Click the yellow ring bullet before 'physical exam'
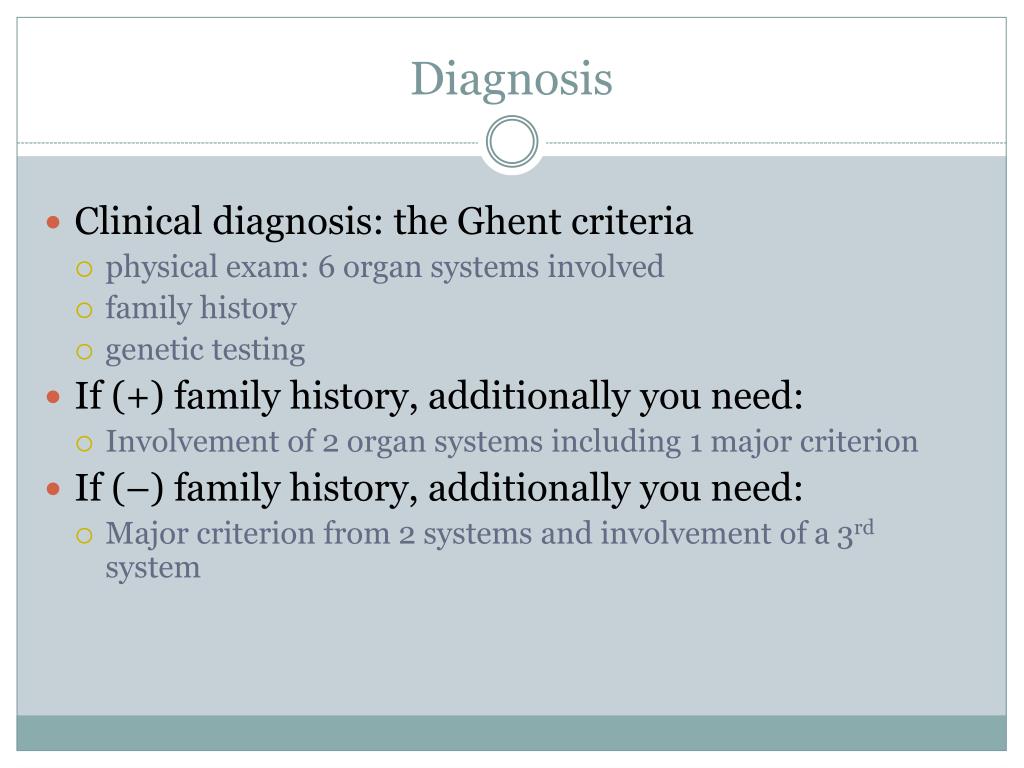This screenshot has width=1024, height=768. click(x=84, y=269)
